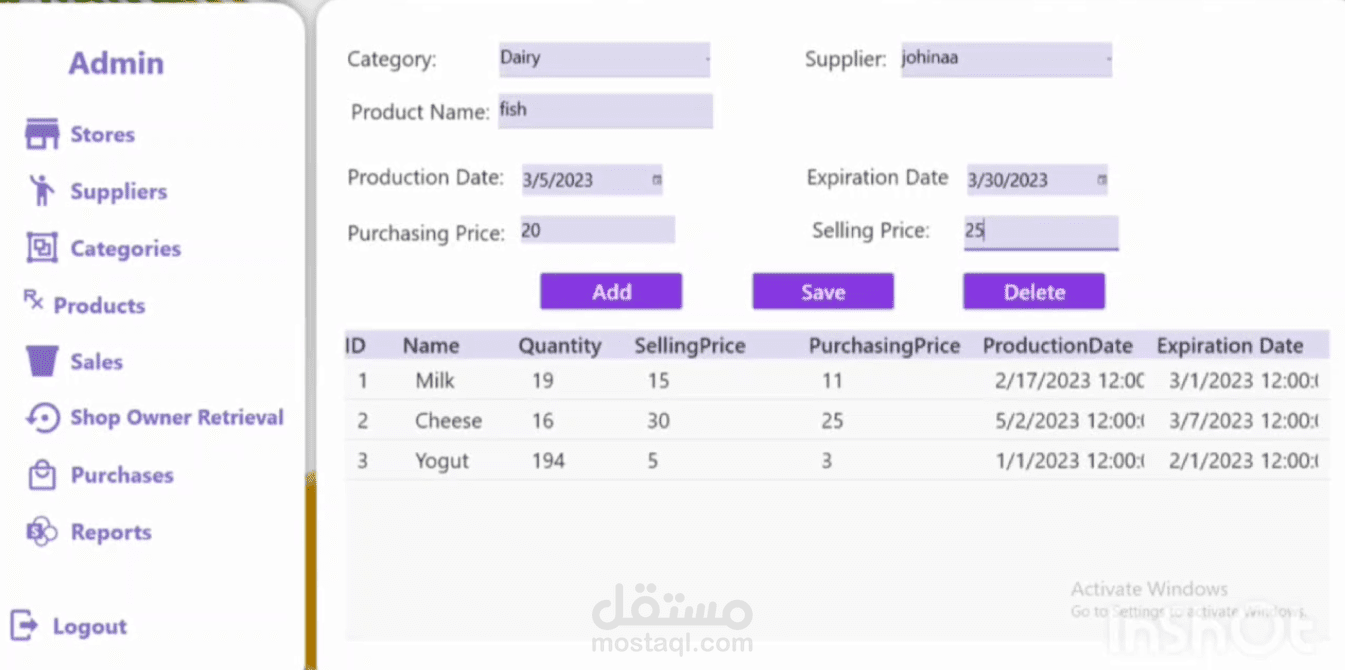
Task: Select the Reports icon
Action: (40, 532)
